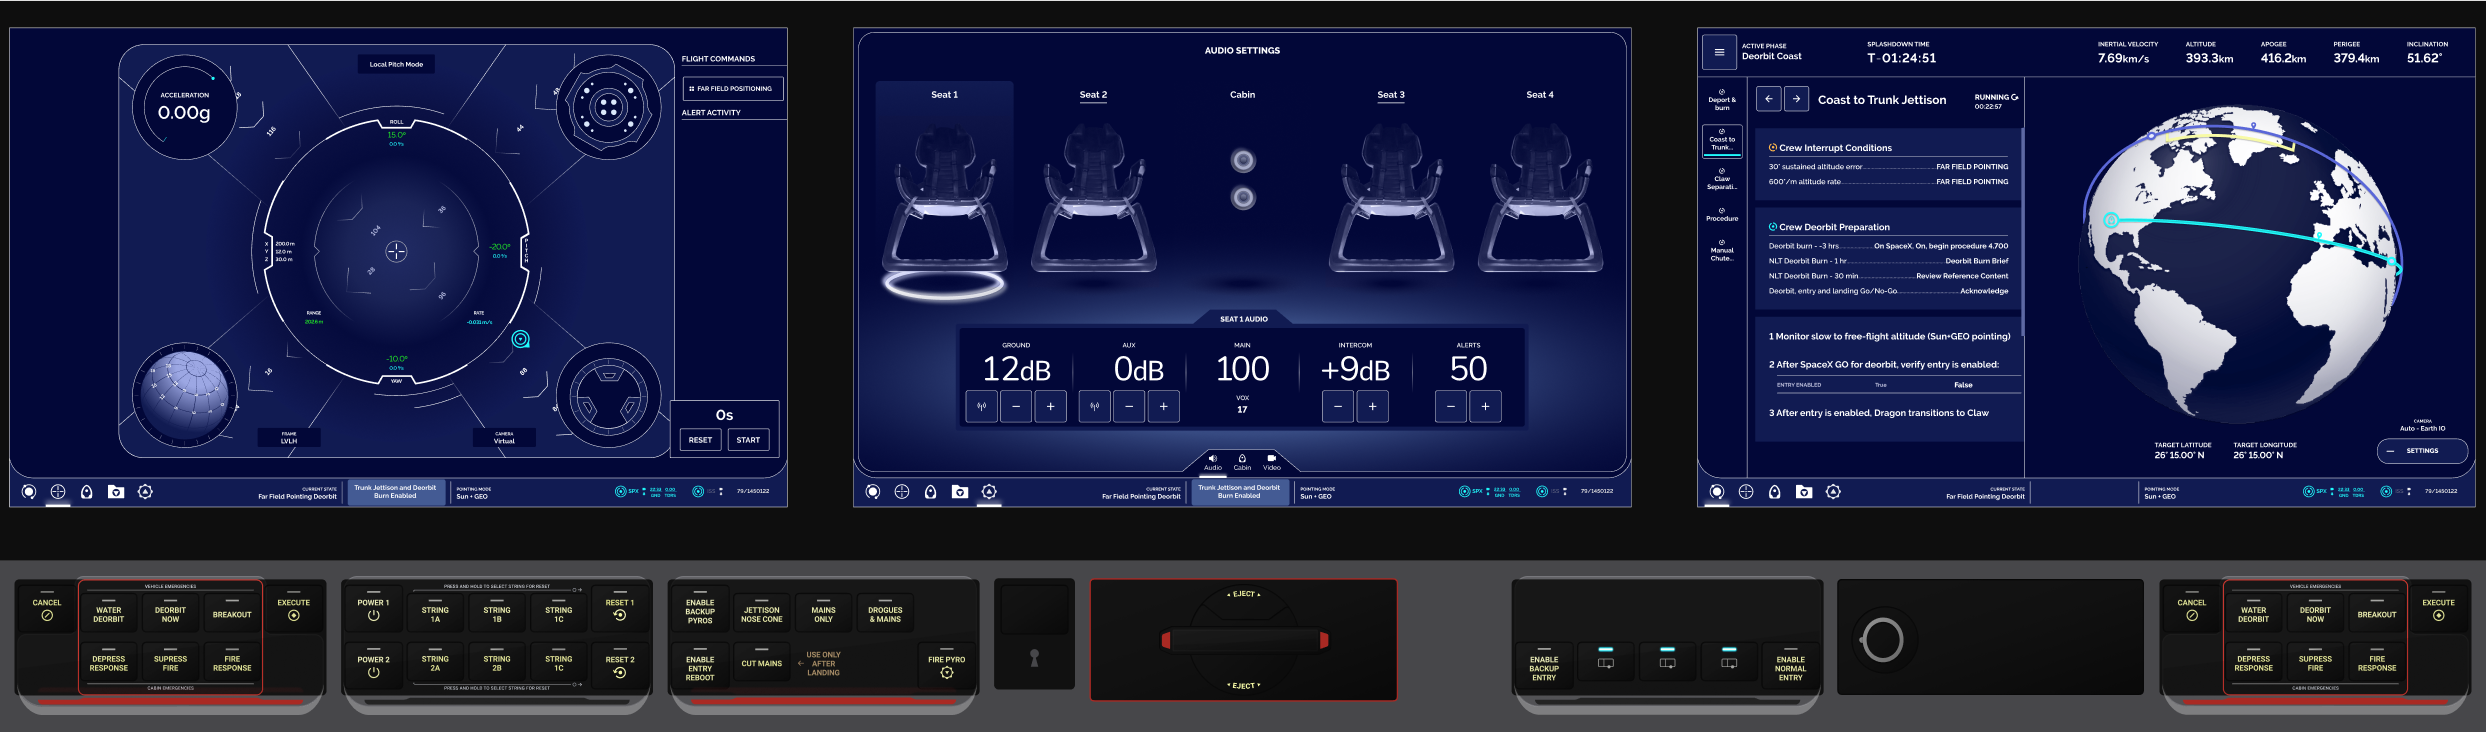Toggle the Ground channel transmit antenna icon
The image size is (2486, 732).
coord(982,407)
